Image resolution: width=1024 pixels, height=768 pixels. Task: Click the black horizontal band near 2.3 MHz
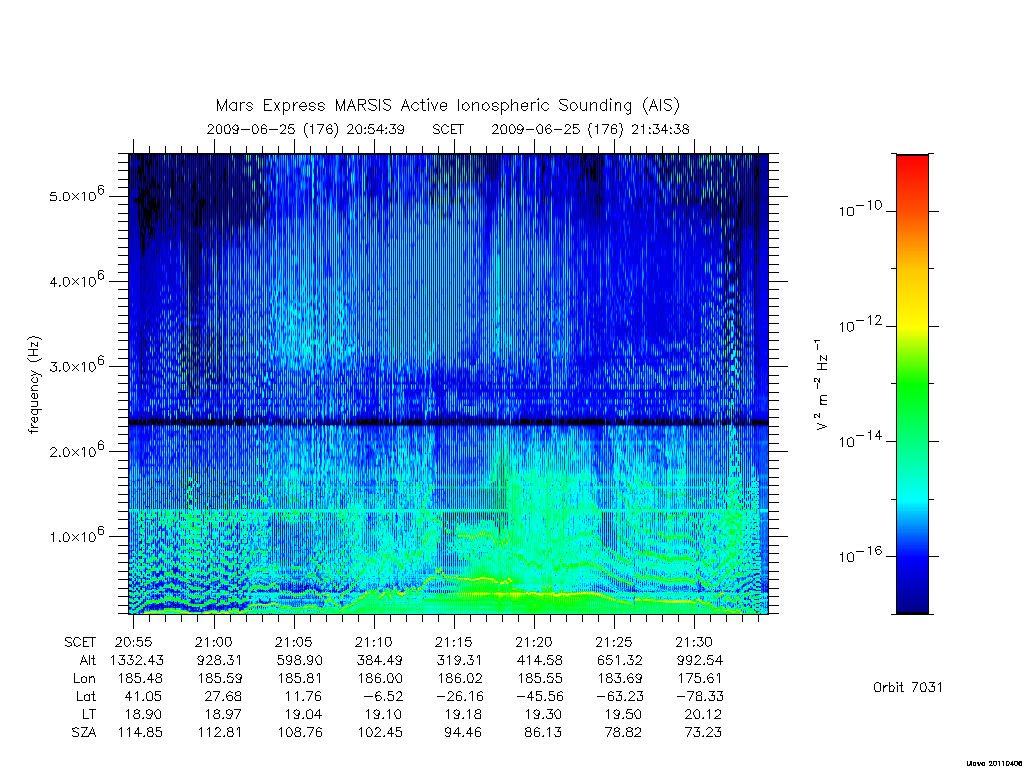[x=449, y=423]
